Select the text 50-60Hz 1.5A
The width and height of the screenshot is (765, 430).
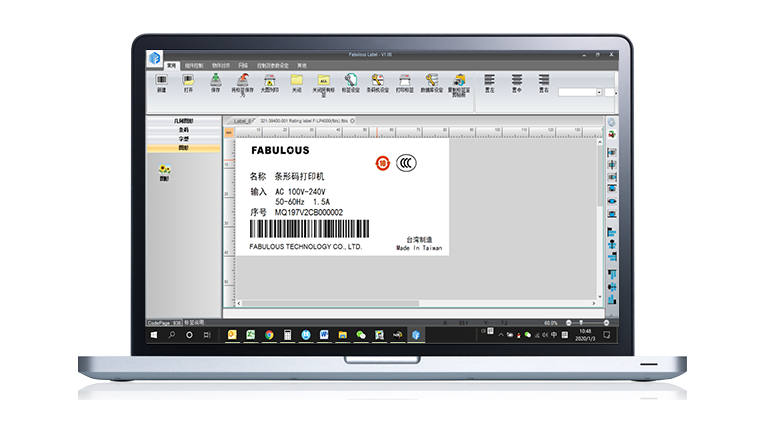click(302, 202)
